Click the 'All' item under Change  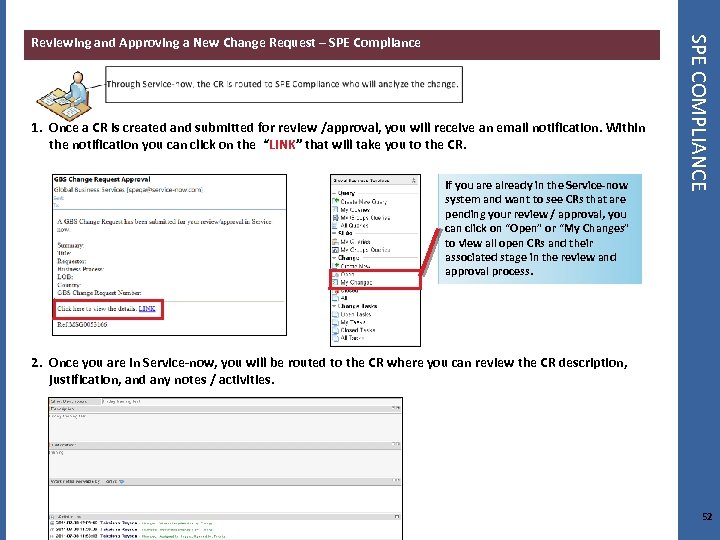point(344,298)
